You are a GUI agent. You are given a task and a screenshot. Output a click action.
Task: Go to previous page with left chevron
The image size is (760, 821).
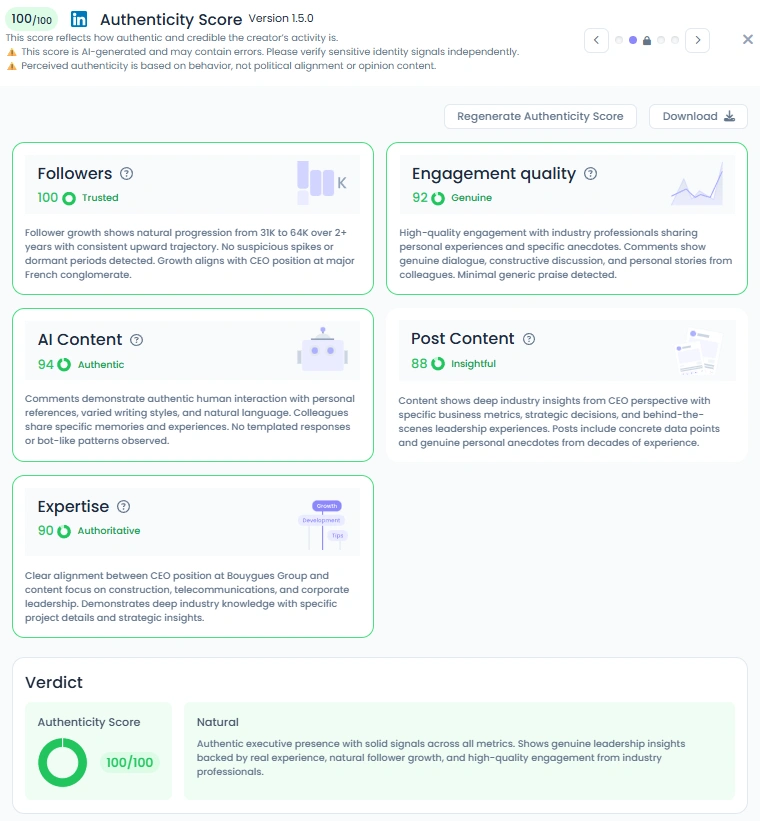(x=596, y=40)
